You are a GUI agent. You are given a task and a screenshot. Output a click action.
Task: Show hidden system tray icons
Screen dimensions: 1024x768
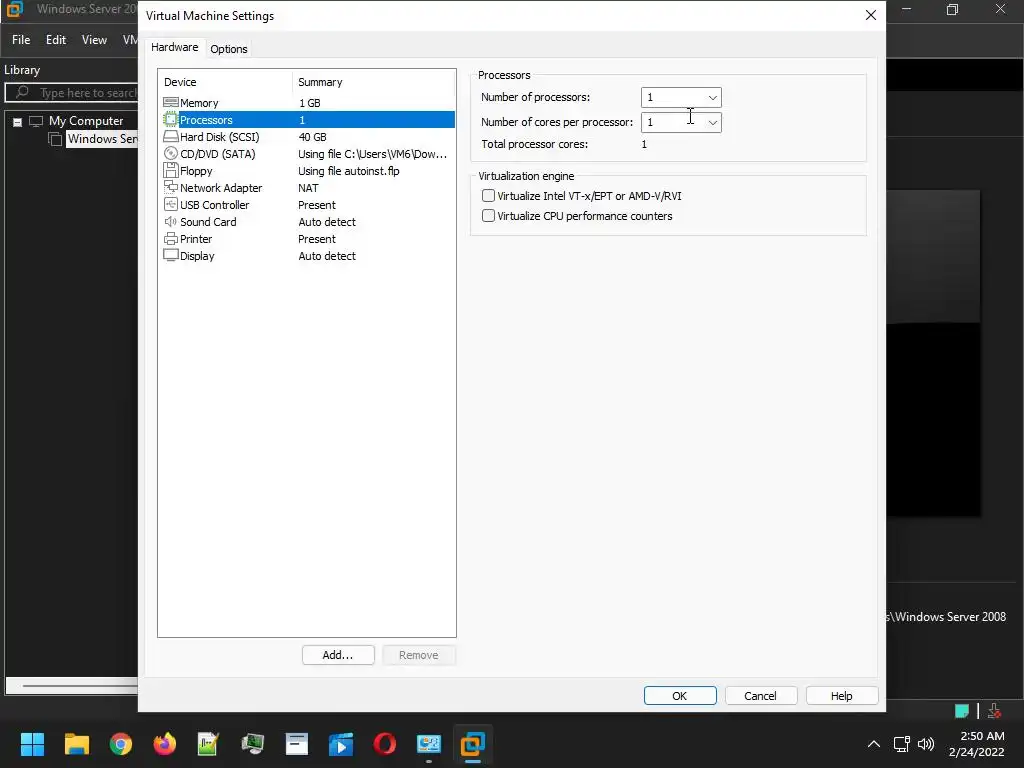pos(873,744)
